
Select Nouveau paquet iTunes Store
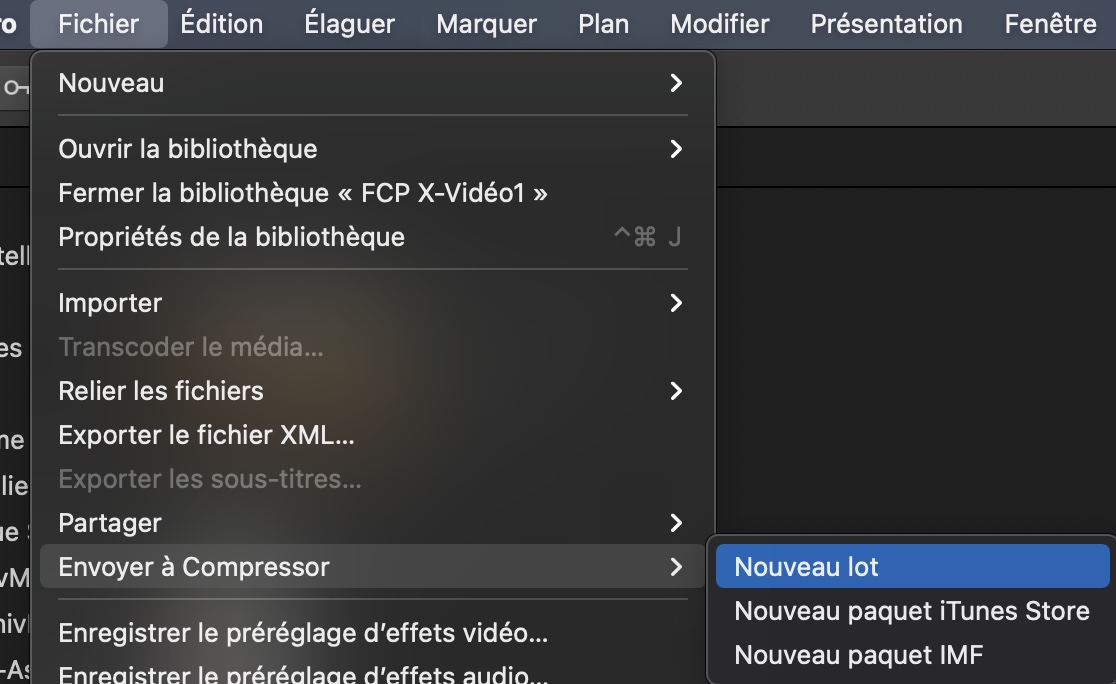coord(911,611)
